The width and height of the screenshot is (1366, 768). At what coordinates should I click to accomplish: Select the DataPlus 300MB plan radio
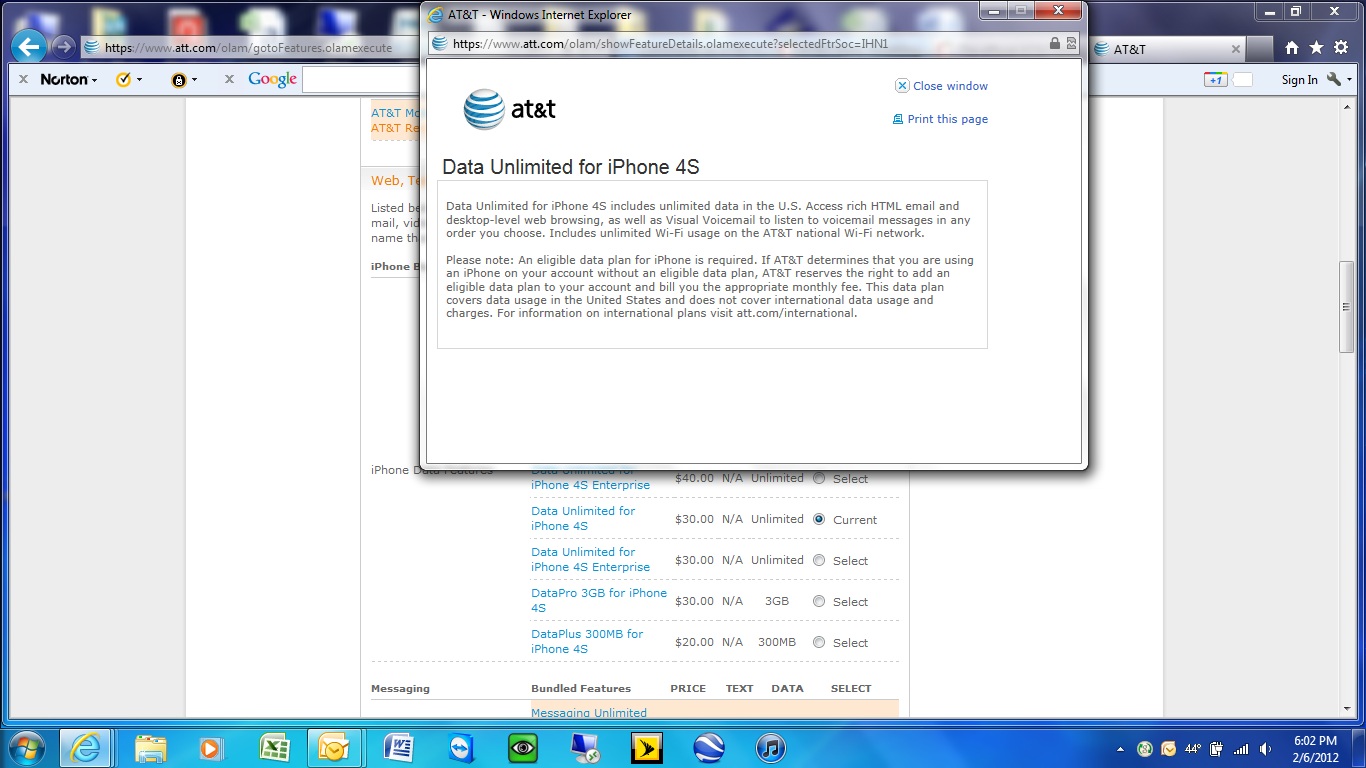[819, 642]
